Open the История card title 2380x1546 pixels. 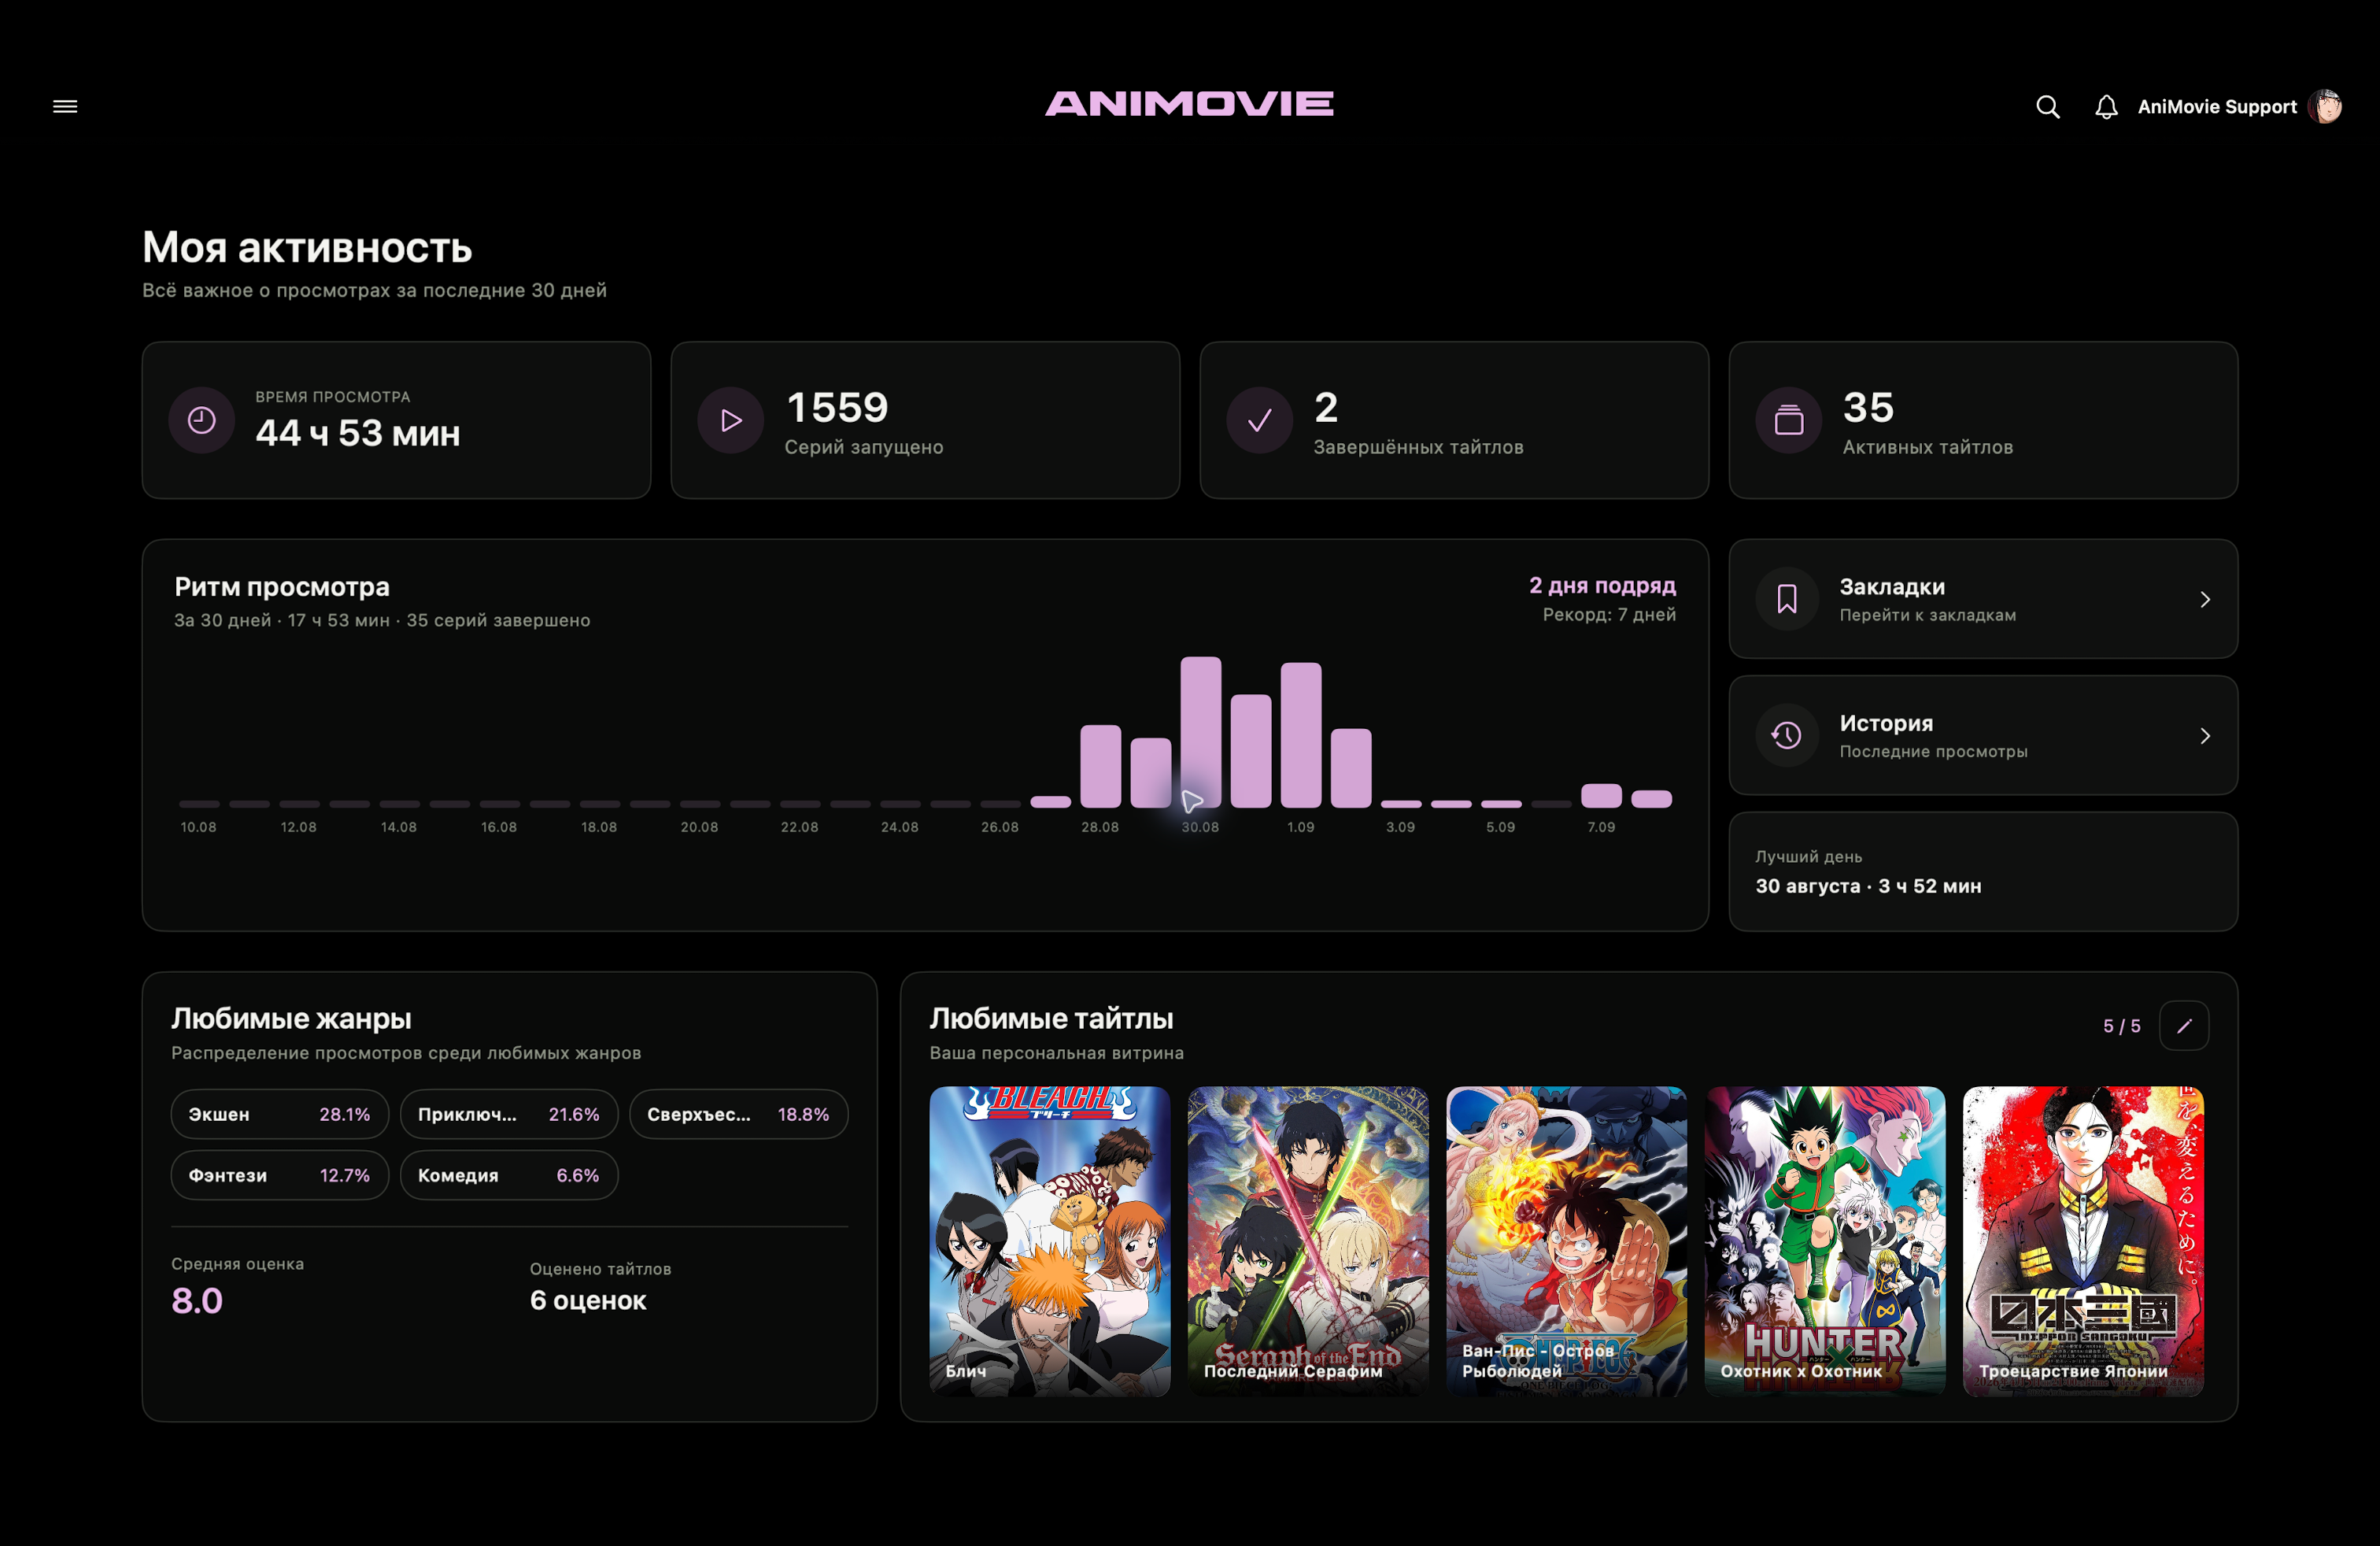[1886, 723]
